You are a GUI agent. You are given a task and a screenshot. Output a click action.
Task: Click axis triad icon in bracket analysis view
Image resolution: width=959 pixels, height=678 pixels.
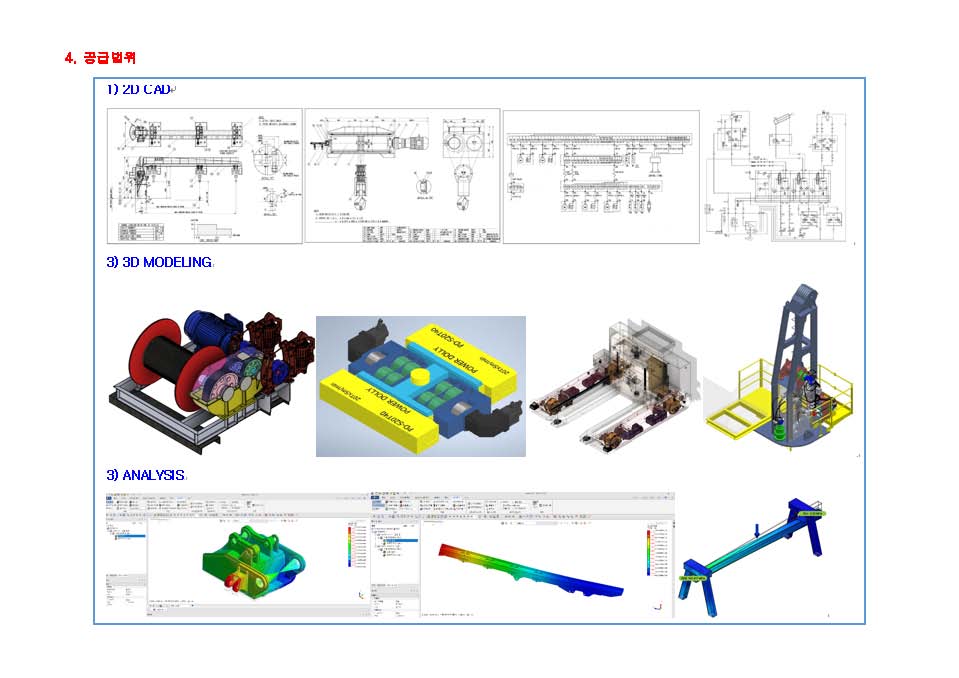pos(361,595)
